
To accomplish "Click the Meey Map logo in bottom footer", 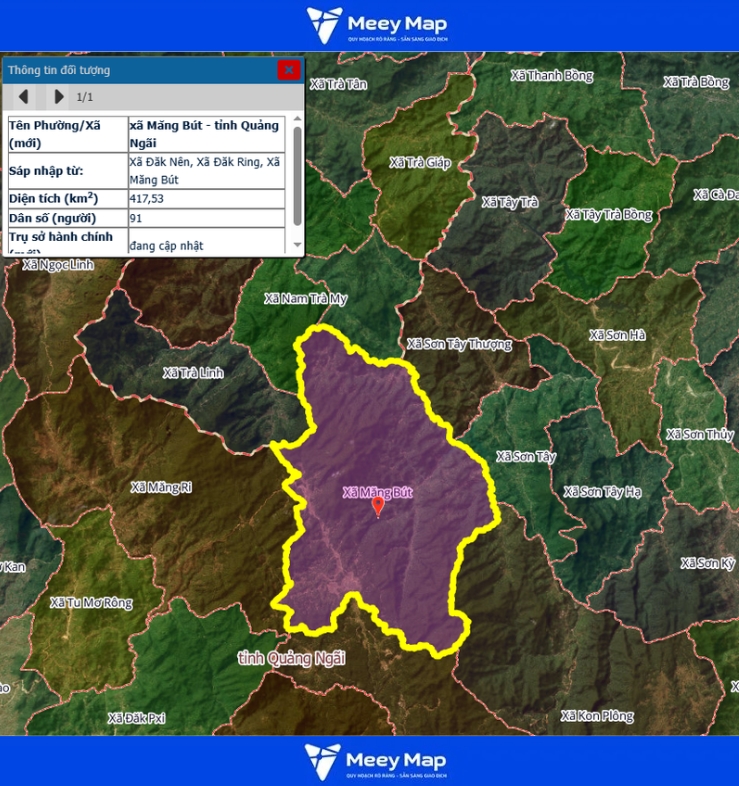I will tap(377, 761).
